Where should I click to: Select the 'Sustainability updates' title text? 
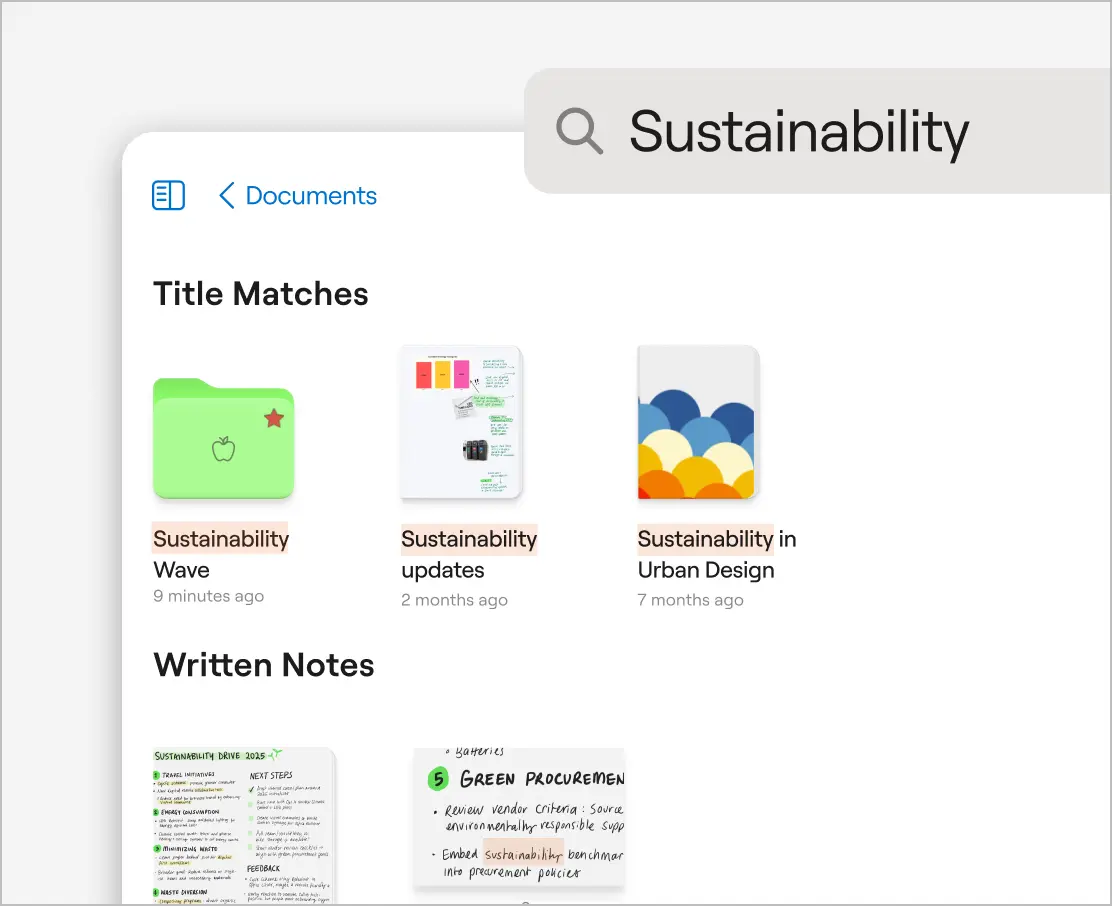[469, 554]
